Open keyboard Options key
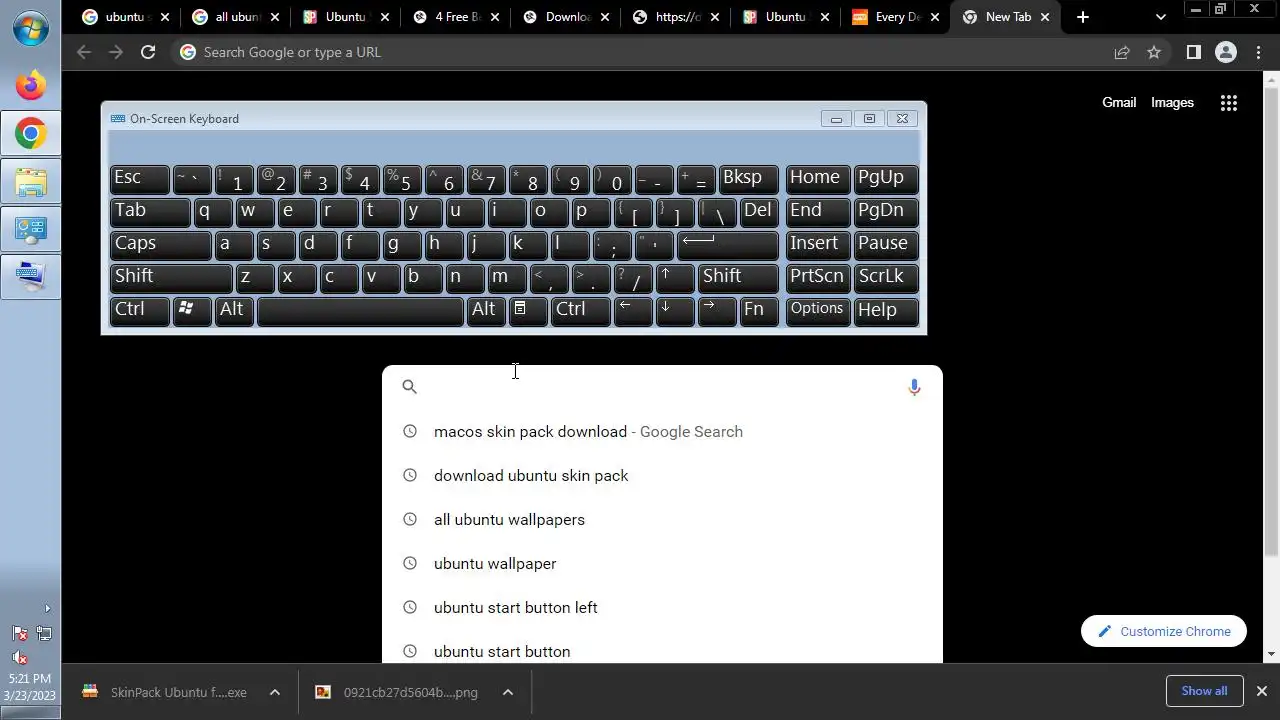This screenshot has width=1280, height=720. coord(818,311)
